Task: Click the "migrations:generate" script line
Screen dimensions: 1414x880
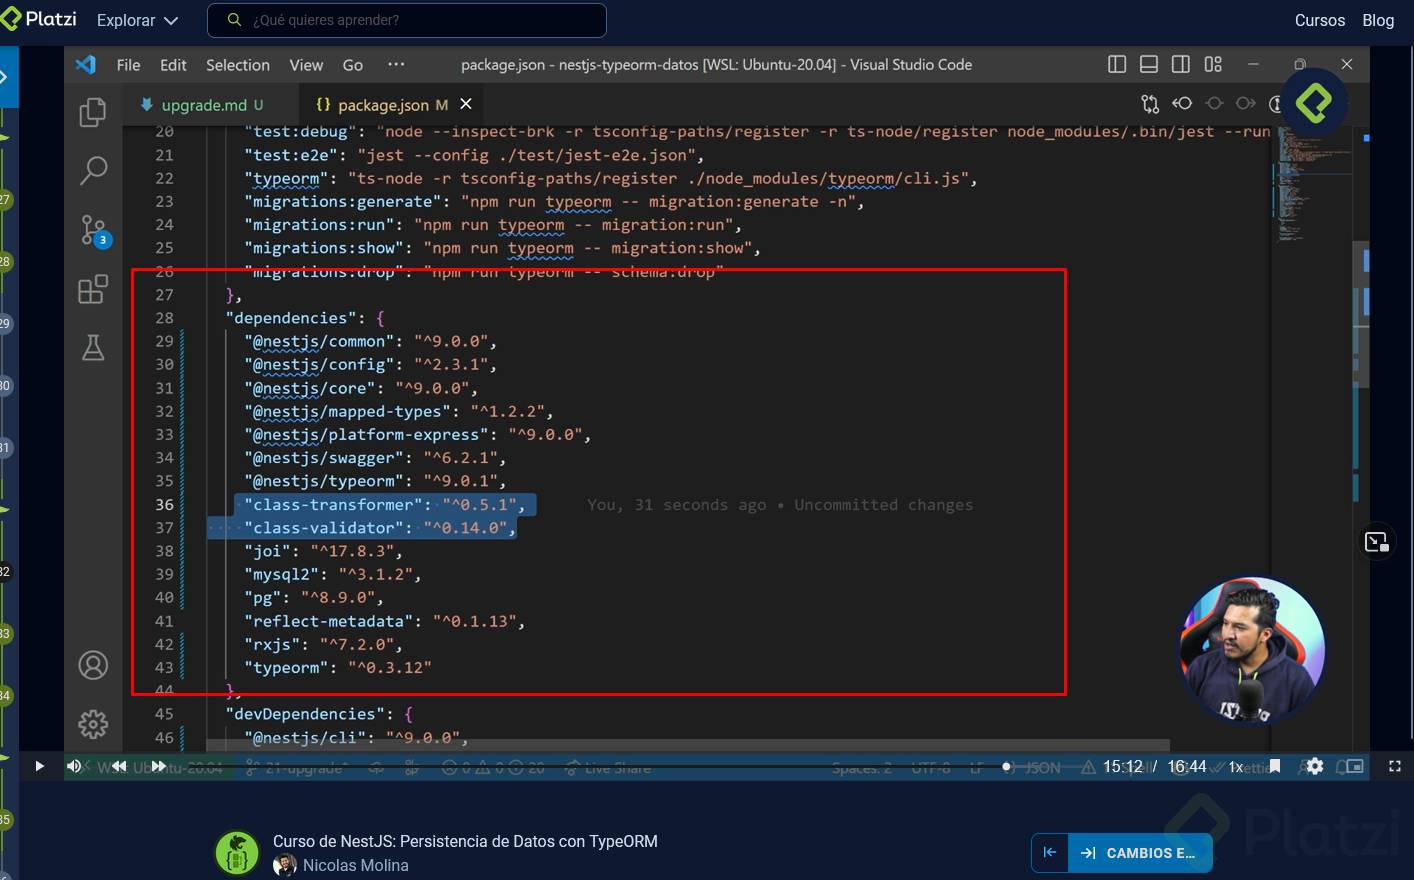Action: pos(553,201)
